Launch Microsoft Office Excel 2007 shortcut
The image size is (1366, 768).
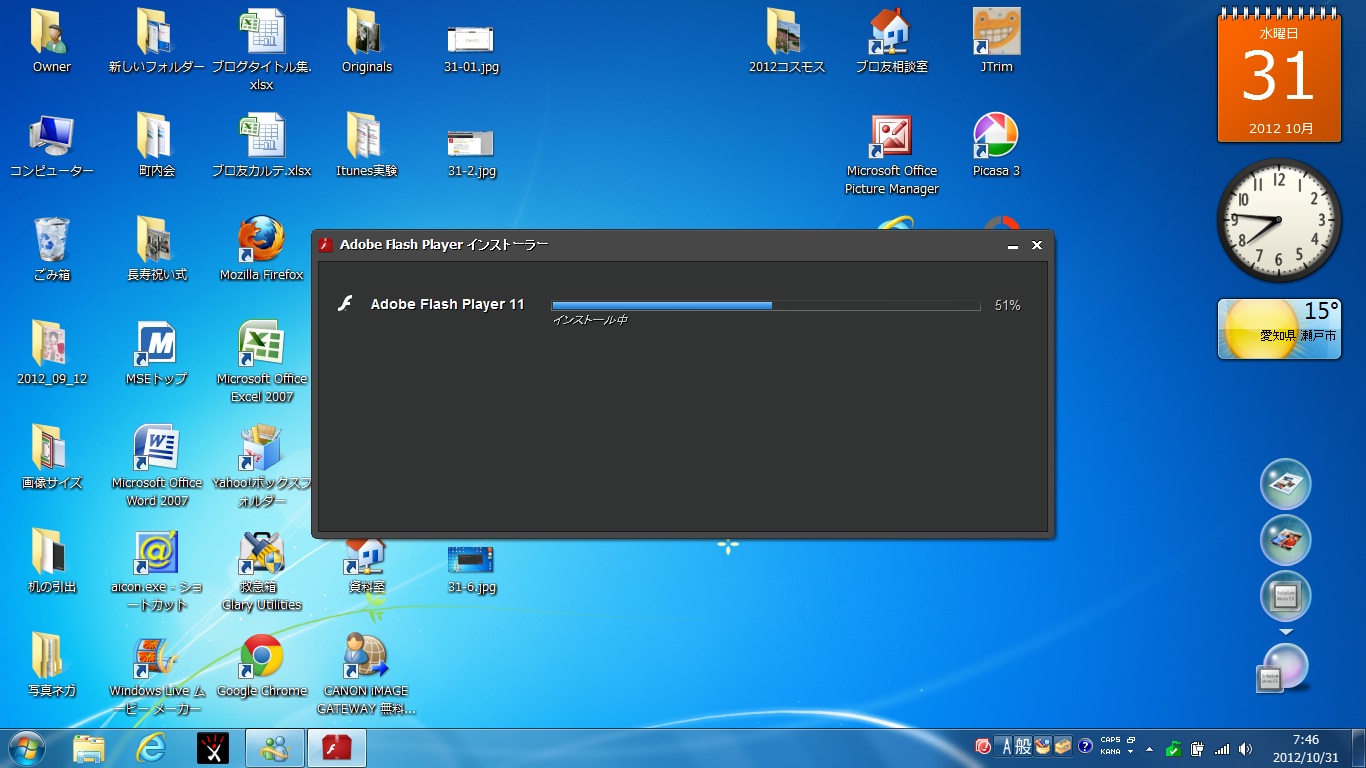pyautogui.click(x=262, y=362)
